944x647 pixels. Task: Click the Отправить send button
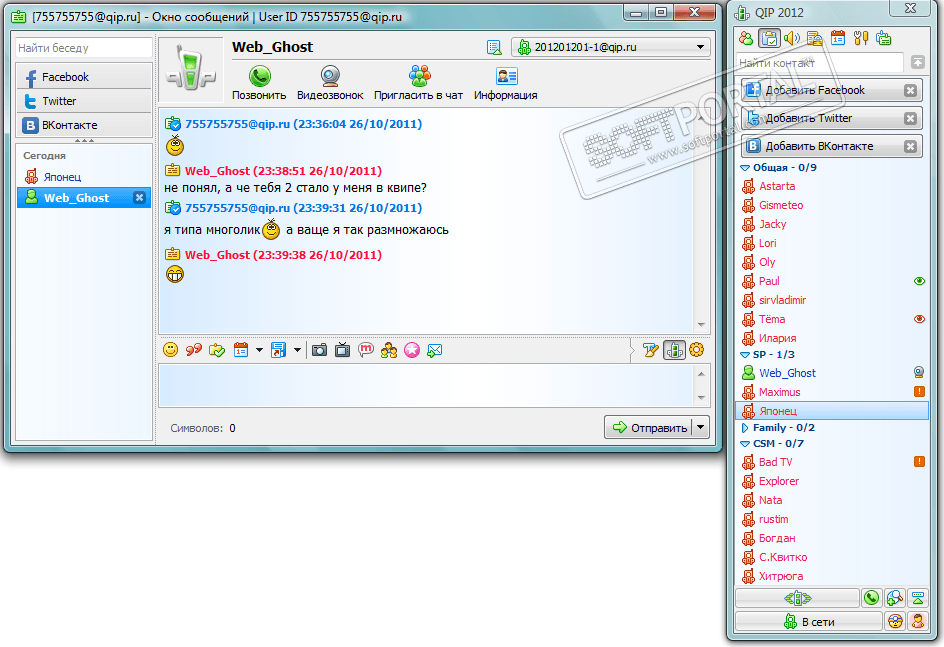[649, 427]
